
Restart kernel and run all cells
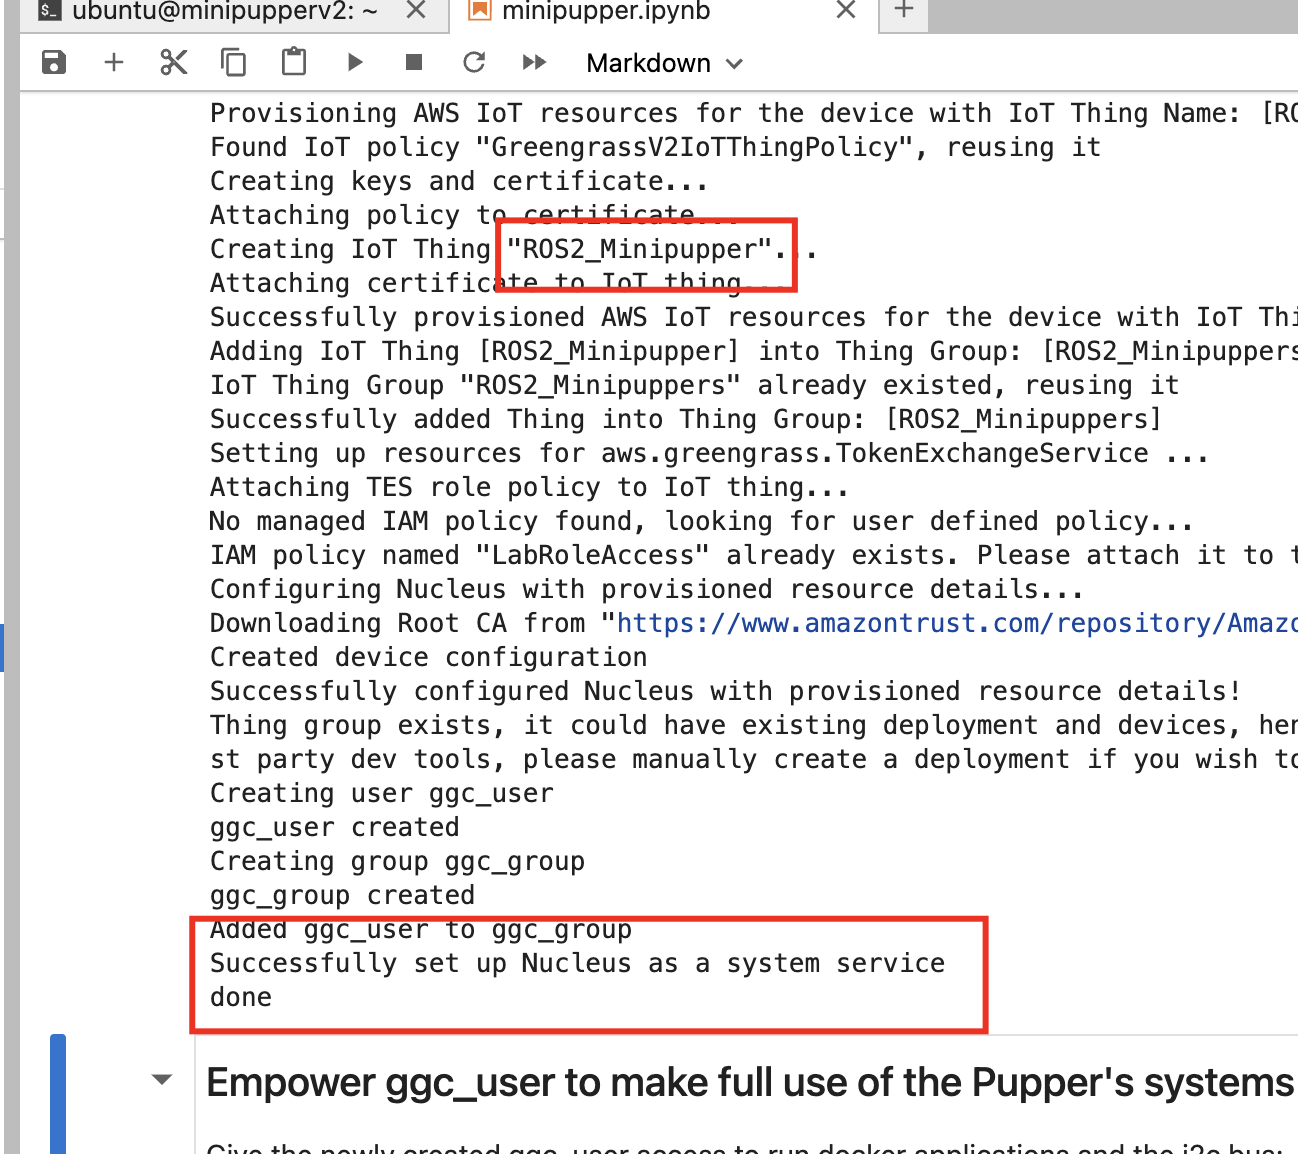click(534, 63)
